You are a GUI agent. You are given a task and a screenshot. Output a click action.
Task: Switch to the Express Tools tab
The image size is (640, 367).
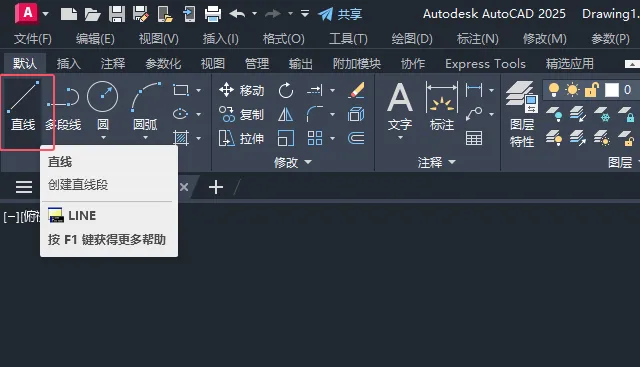pos(485,64)
